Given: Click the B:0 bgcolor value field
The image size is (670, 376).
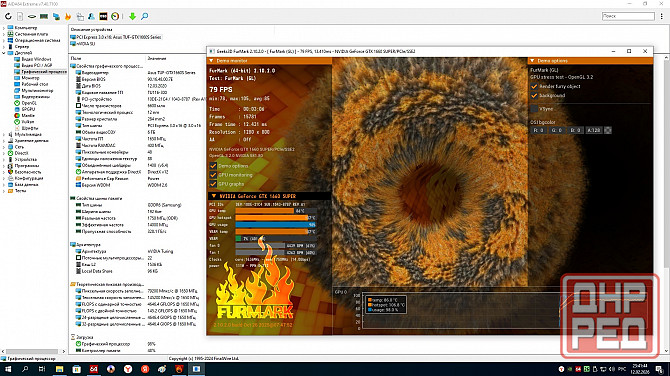Looking at the screenshot, I should click(x=575, y=130).
